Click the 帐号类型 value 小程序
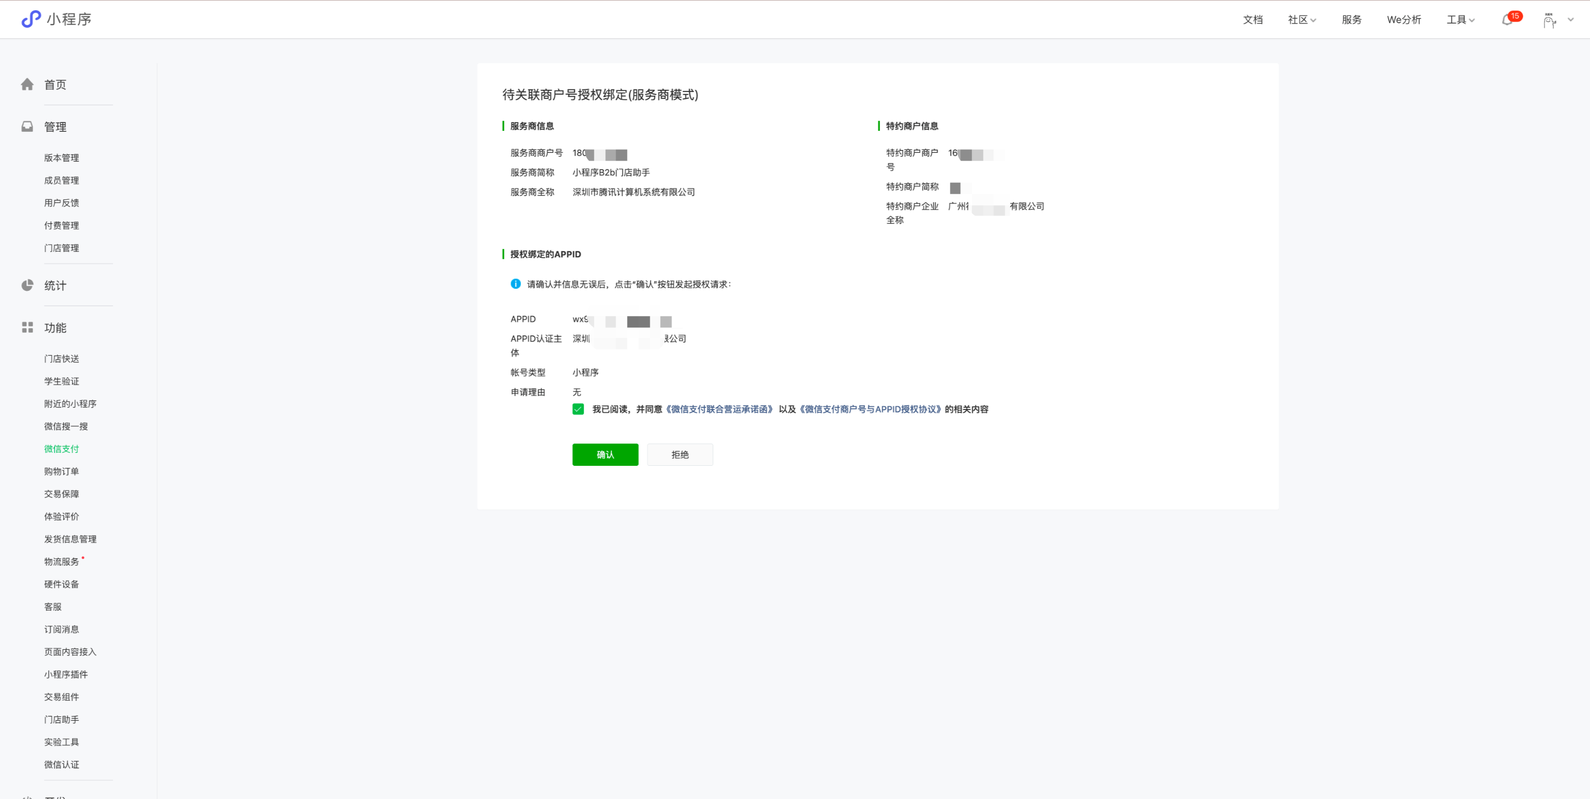 coord(585,373)
